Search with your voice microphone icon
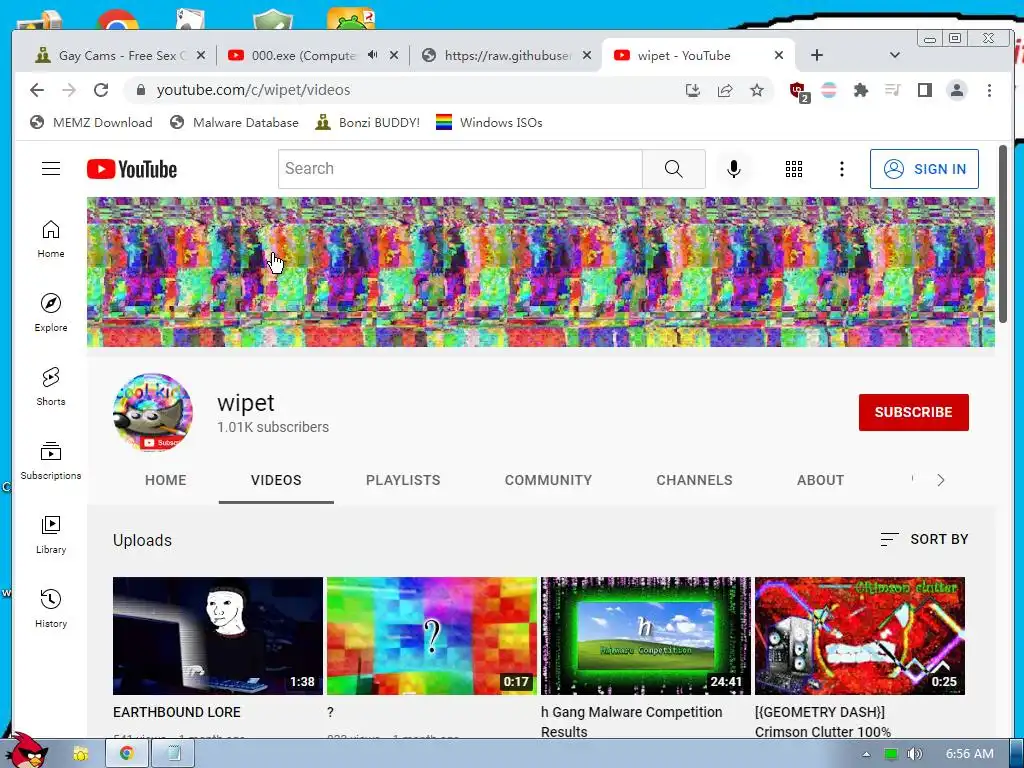 pos(734,169)
